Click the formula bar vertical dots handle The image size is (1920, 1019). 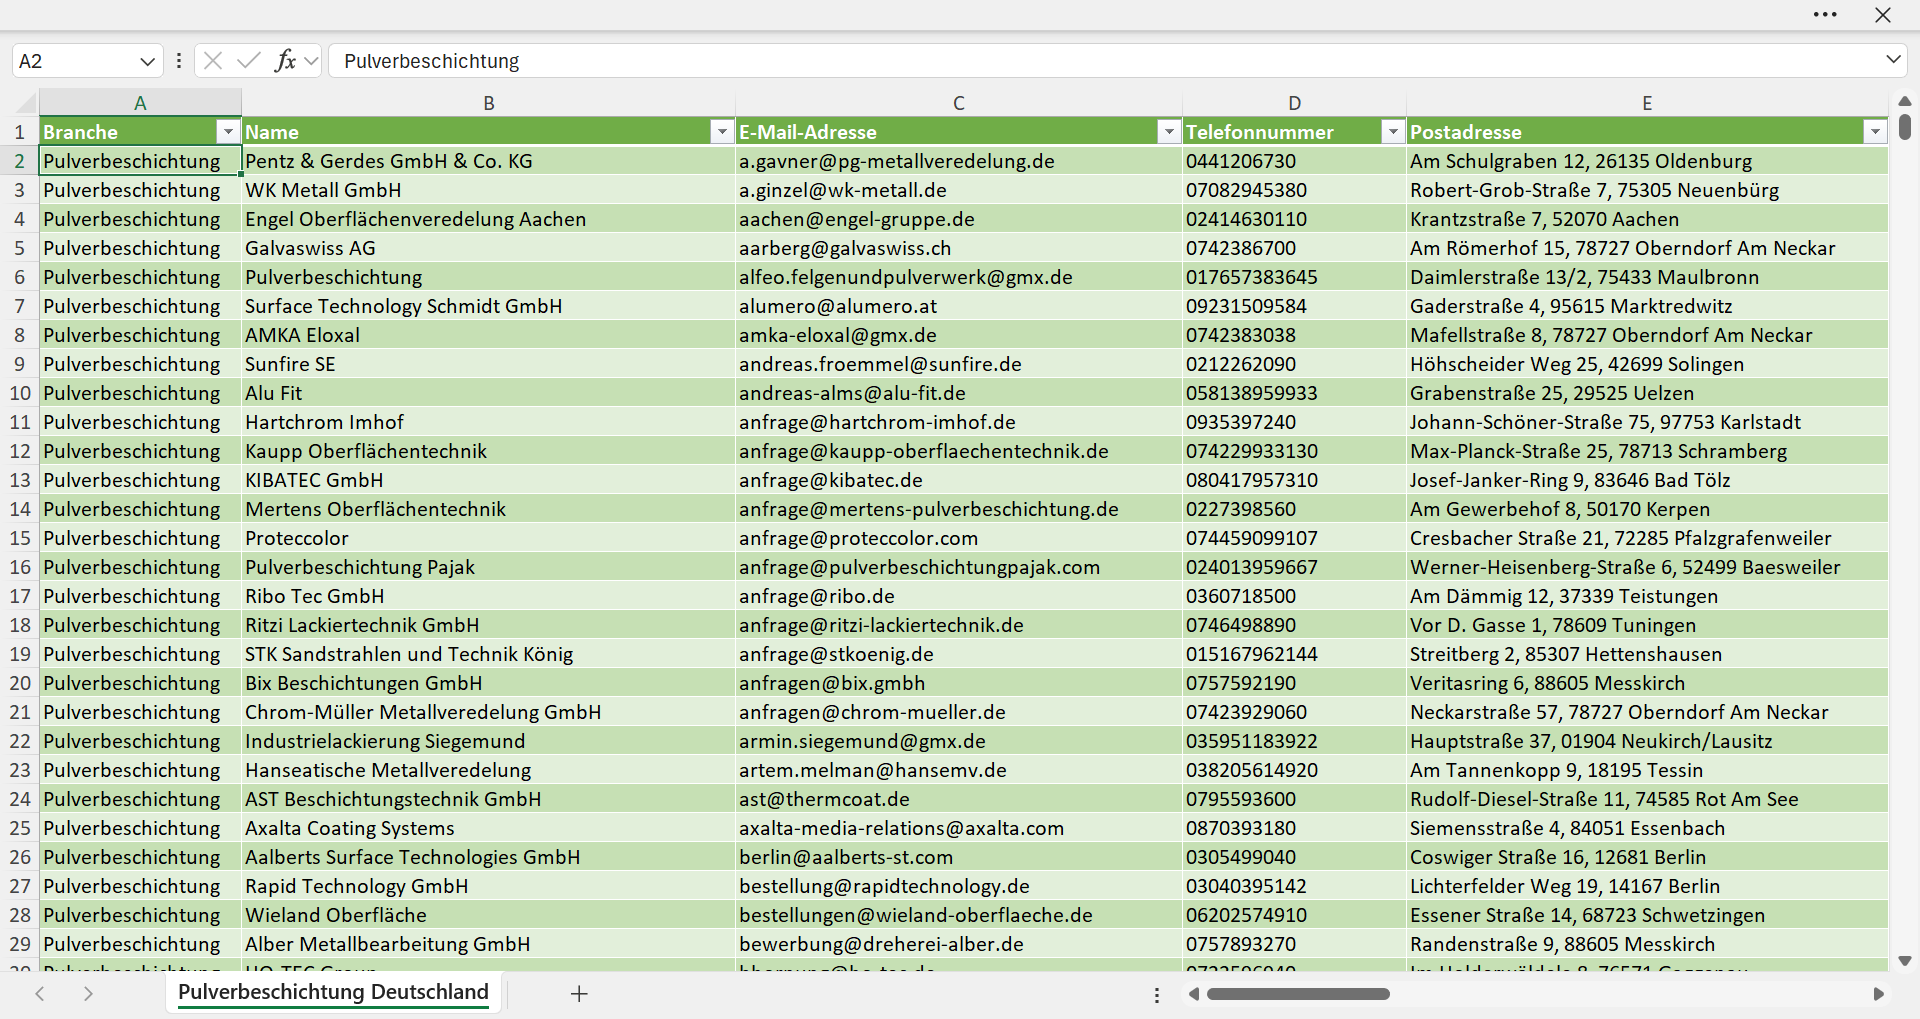(179, 61)
